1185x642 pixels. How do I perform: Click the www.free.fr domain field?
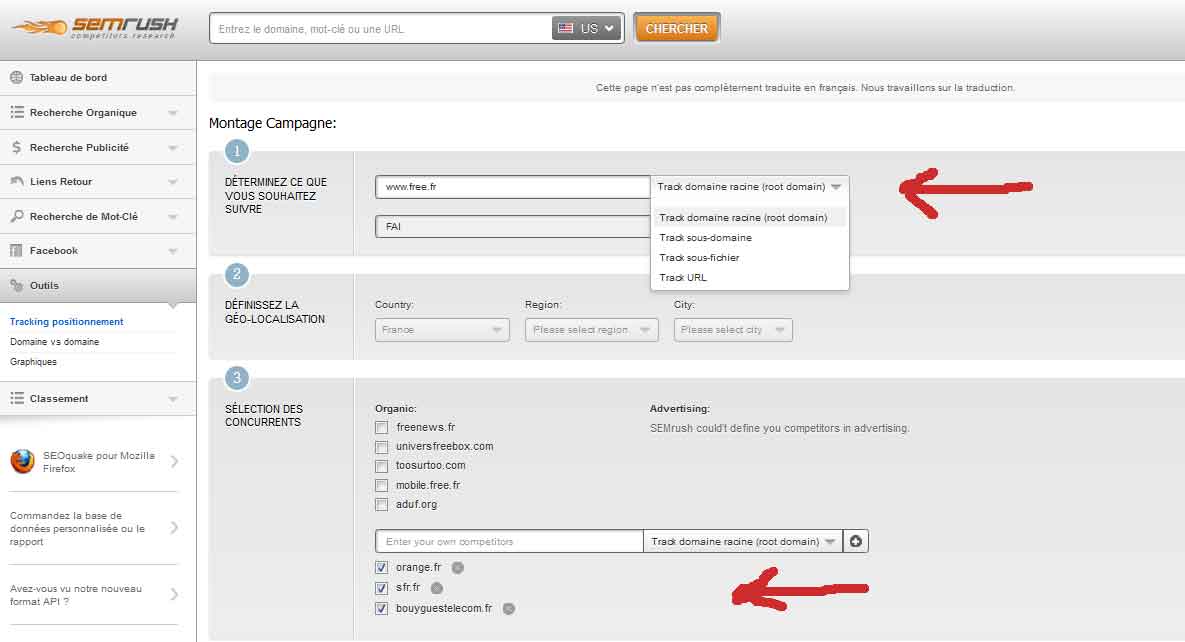pos(512,187)
